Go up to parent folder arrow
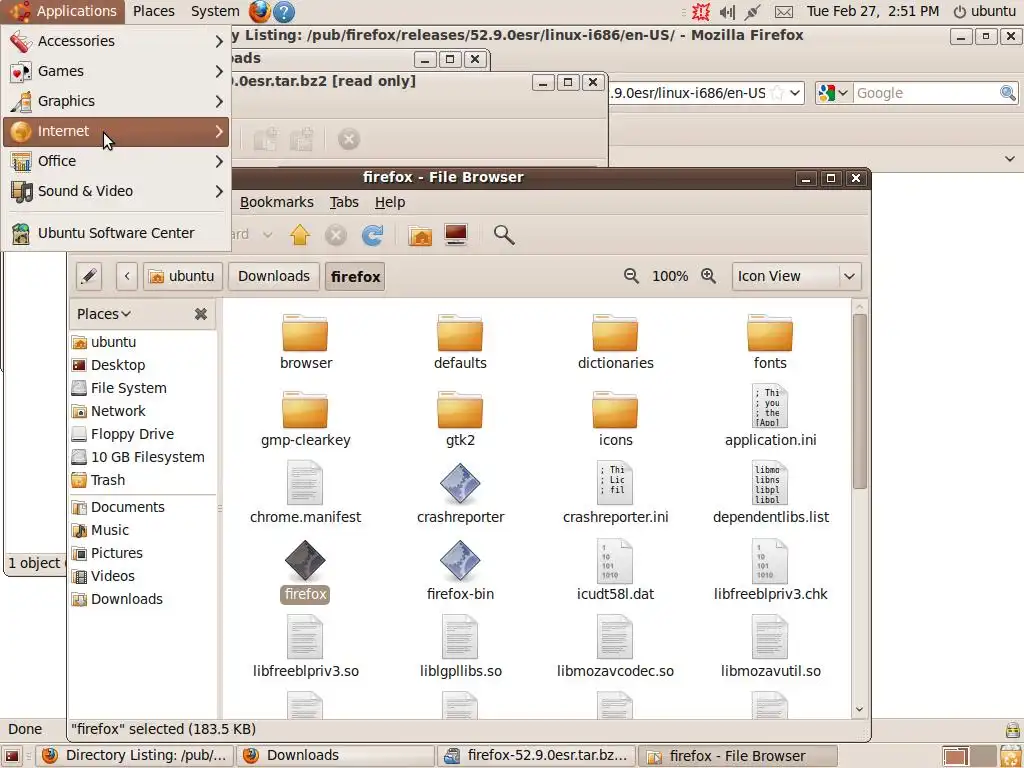This screenshot has width=1024, height=768. [x=300, y=234]
